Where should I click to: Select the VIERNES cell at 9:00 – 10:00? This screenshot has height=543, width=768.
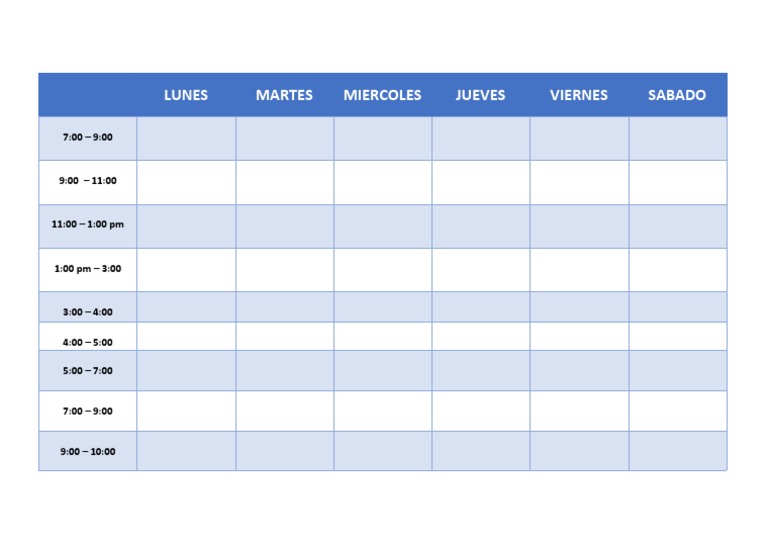pos(578,450)
